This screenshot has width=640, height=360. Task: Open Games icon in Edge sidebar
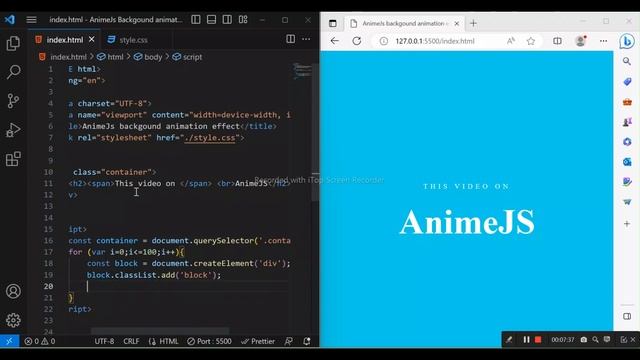click(627, 122)
